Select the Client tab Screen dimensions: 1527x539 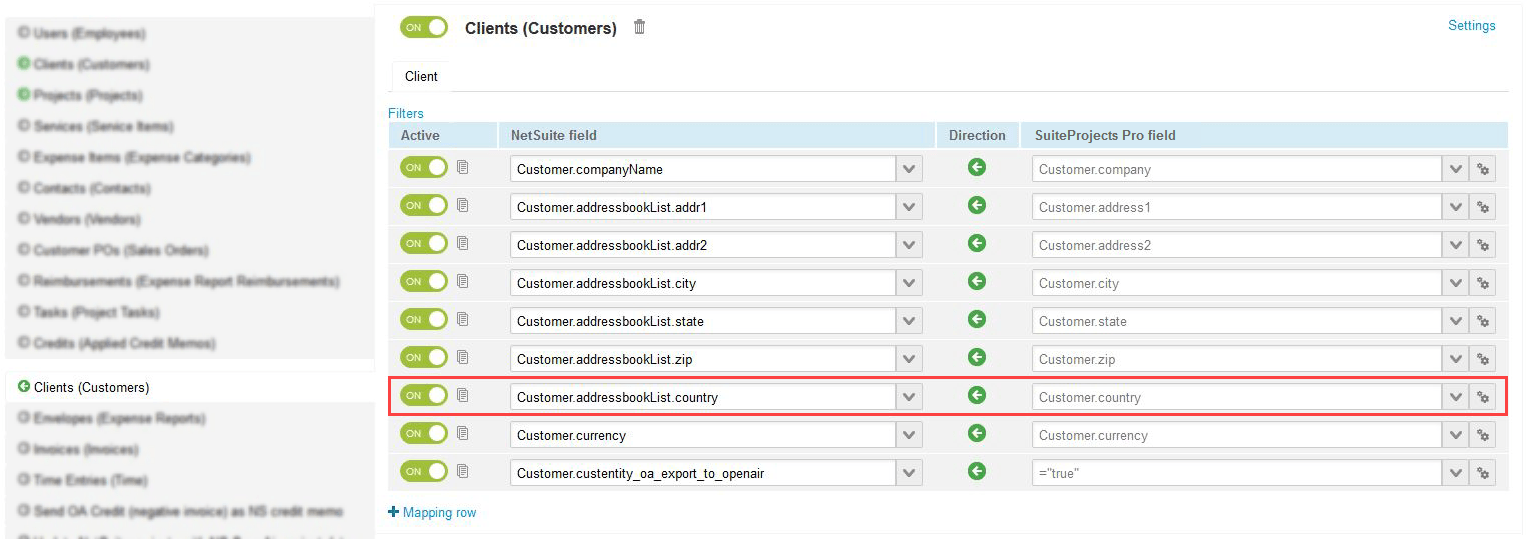click(x=421, y=76)
